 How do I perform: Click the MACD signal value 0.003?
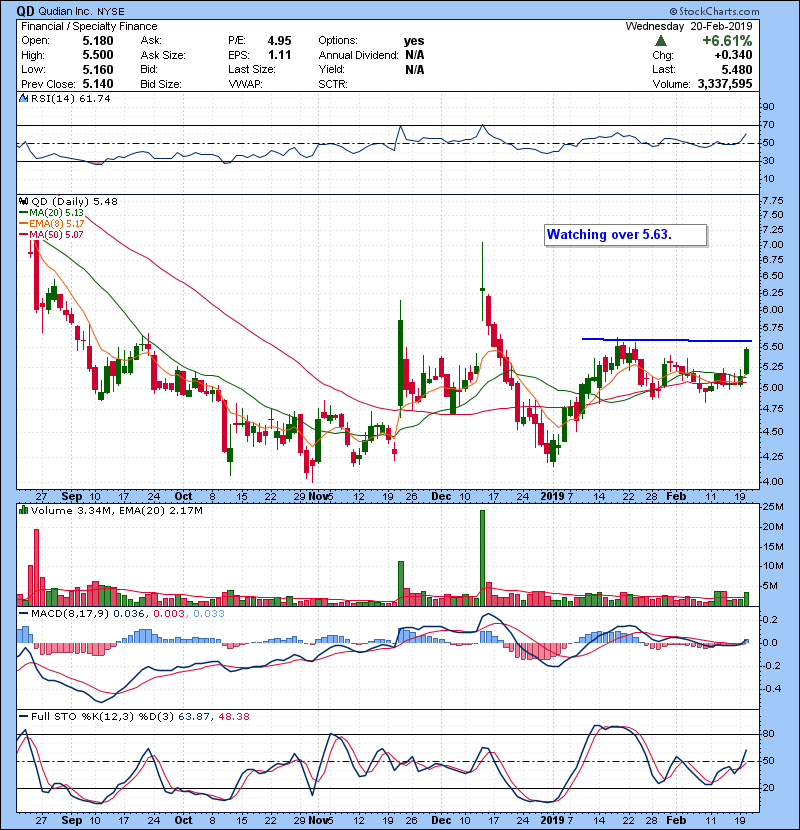click(x=168, y=614)
